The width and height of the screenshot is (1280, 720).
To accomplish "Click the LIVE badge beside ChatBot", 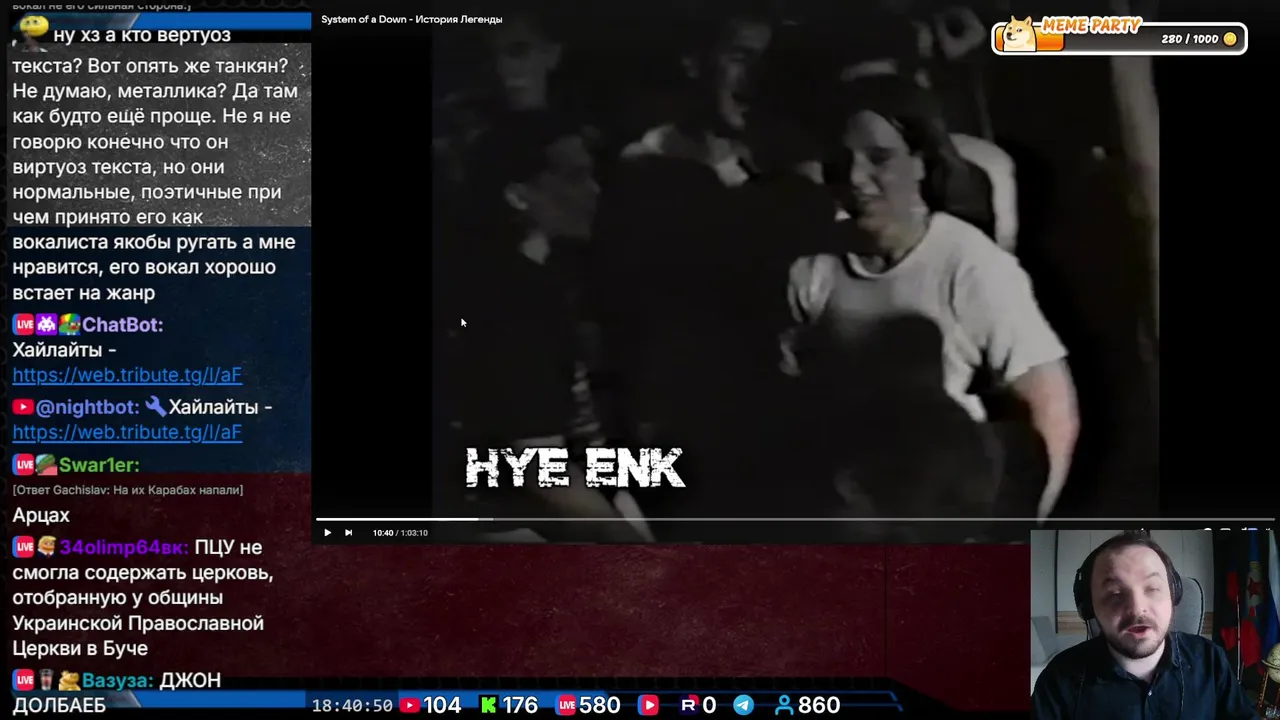I will tap(23, 325).
